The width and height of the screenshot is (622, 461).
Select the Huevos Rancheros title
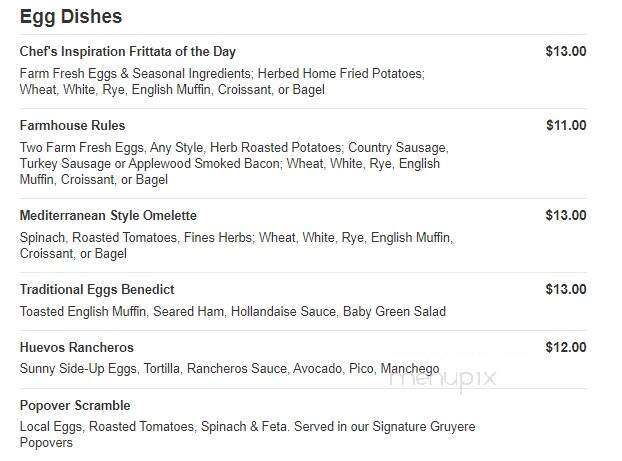click(x=77, y=348)
